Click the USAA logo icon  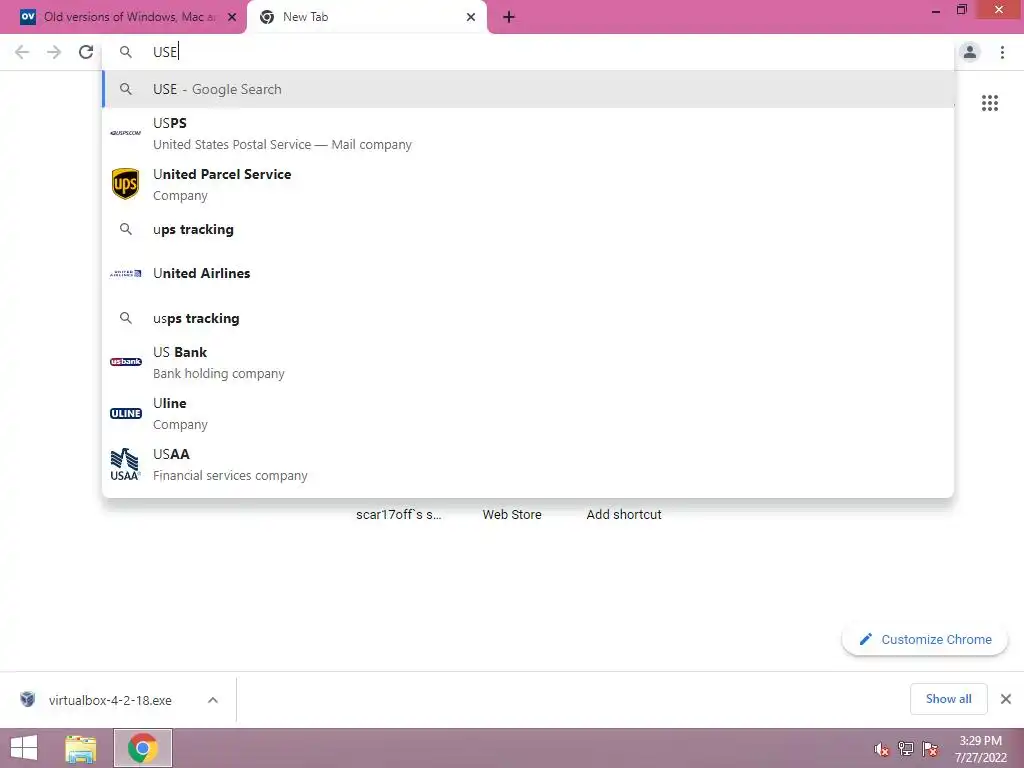point(125,464)
